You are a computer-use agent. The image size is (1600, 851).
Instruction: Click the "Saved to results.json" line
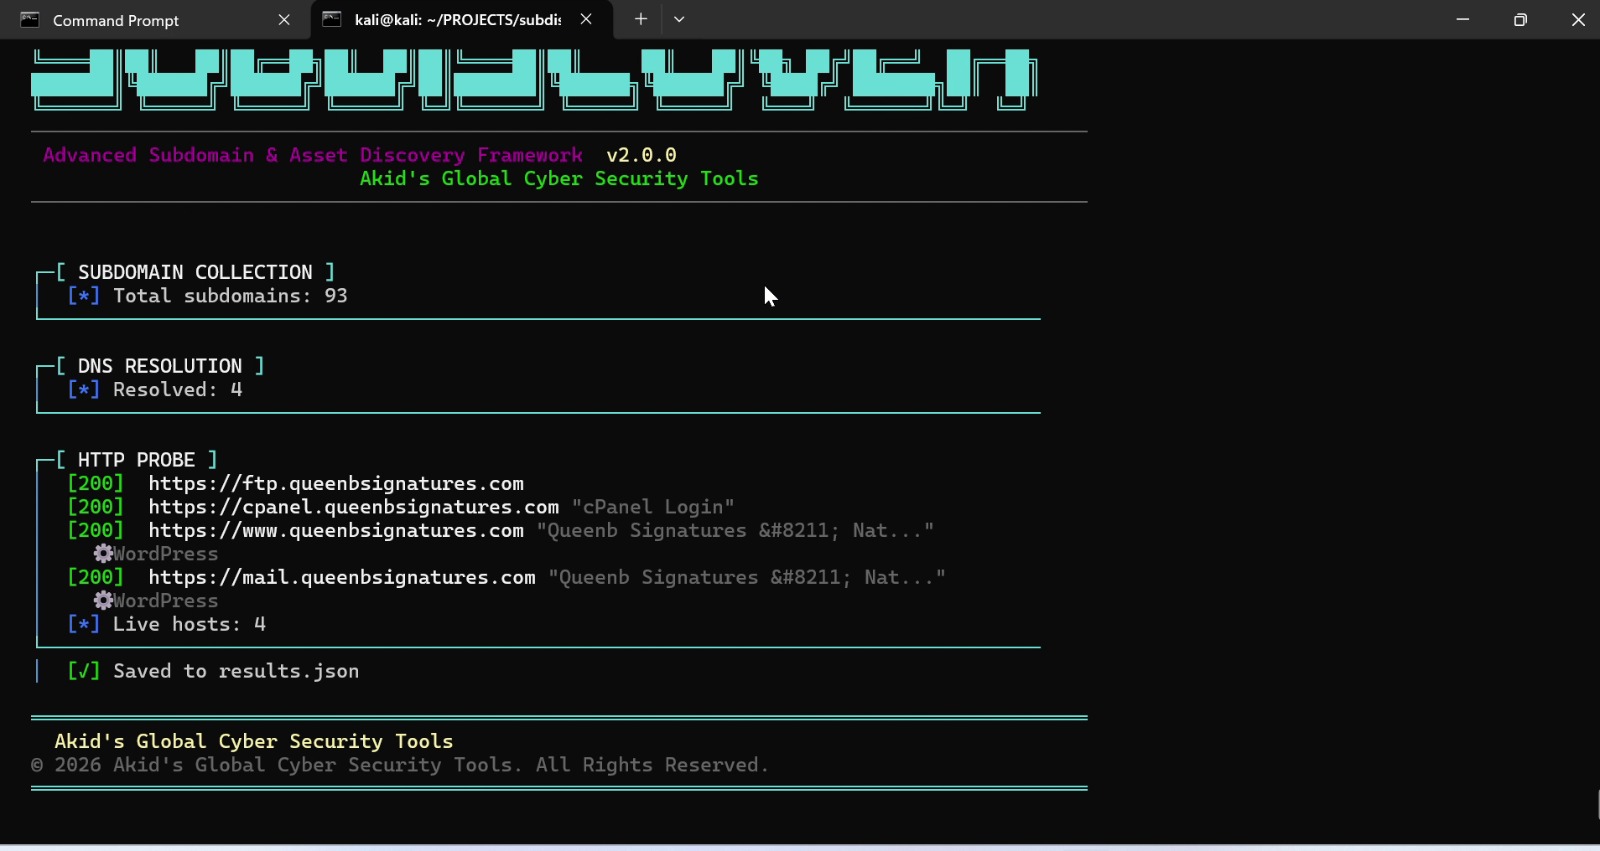(x=213, y=672)
